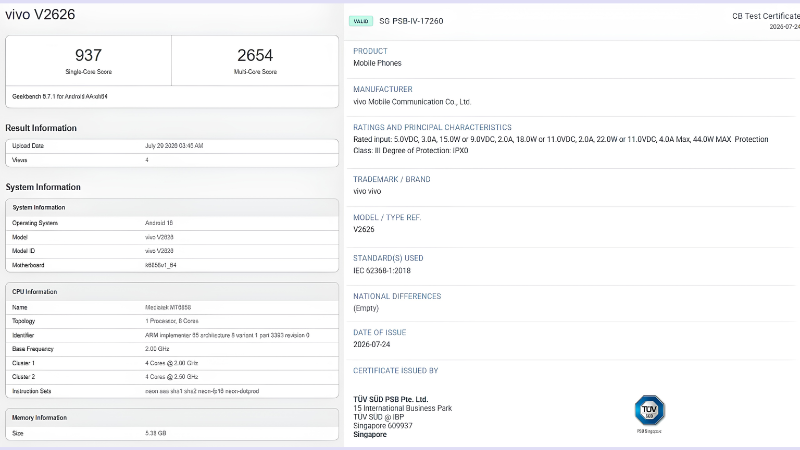
Task: Click the 'MANUFACTURER' field heading
Action: pyautogui.click(x=383, y=89)
